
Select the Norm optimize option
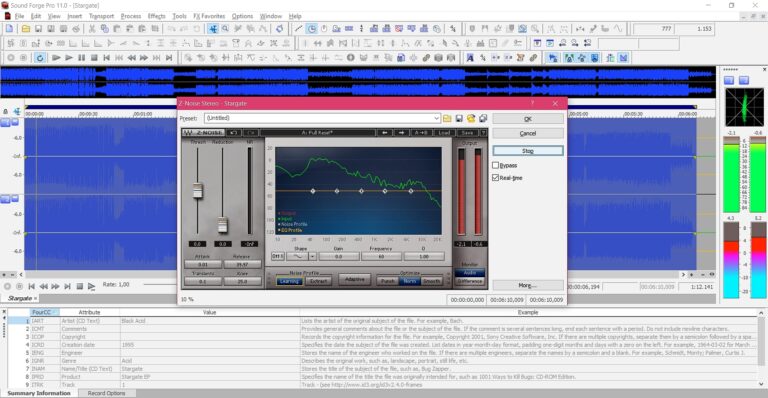pos(409,281)
